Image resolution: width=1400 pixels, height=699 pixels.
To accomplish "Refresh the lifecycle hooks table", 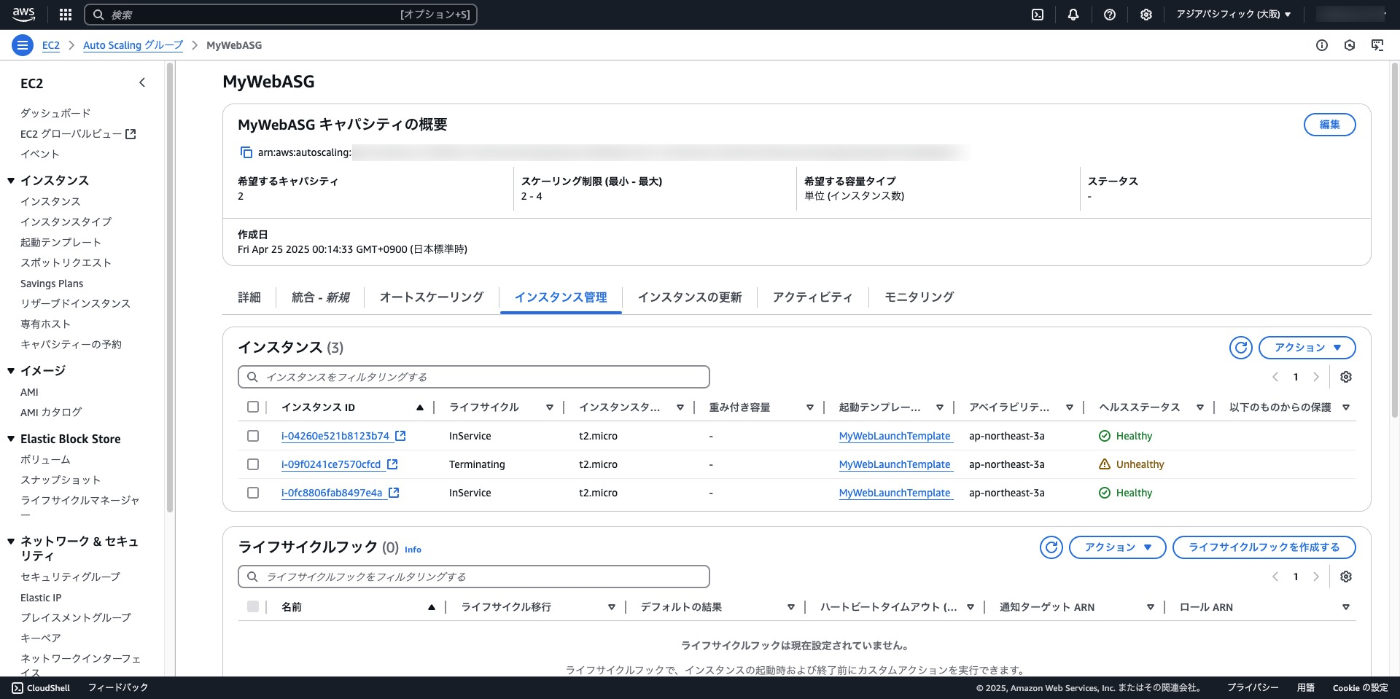I will [x=1051, y=547].
